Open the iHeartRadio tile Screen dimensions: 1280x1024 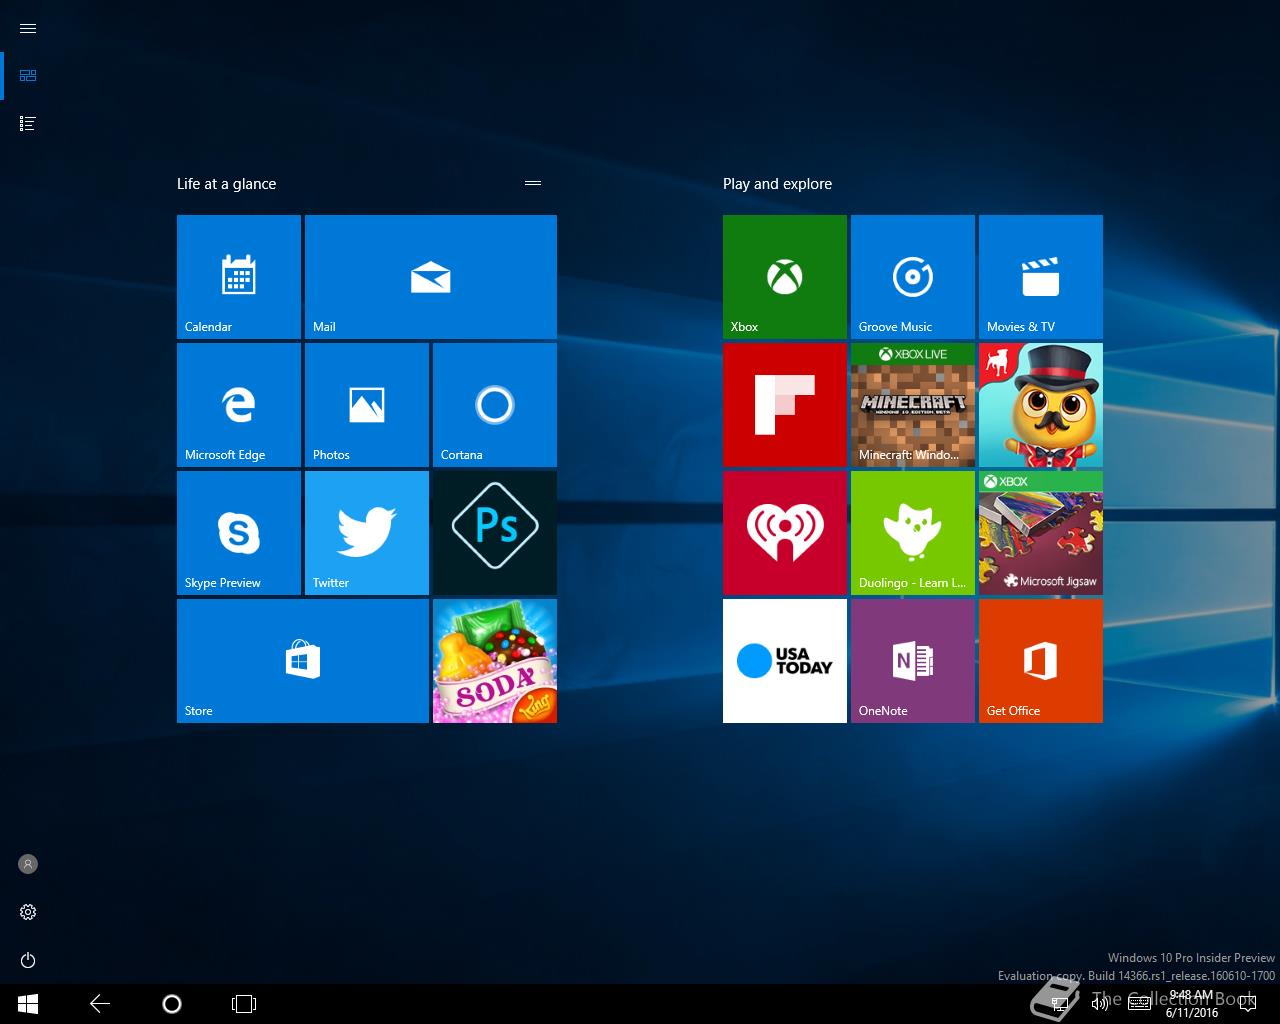785,533
